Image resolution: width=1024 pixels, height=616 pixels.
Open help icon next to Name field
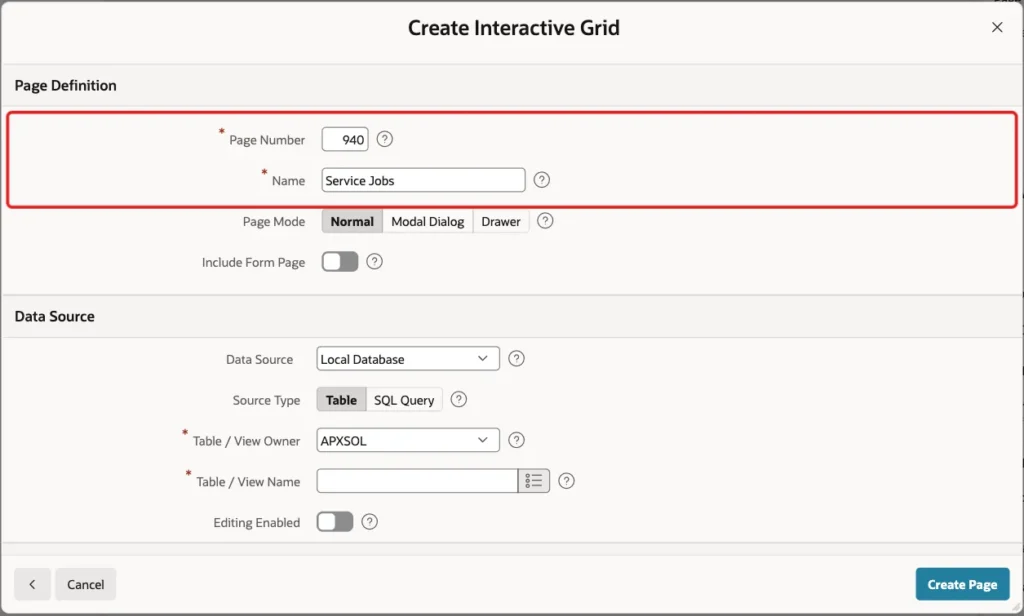coord(541,180)
